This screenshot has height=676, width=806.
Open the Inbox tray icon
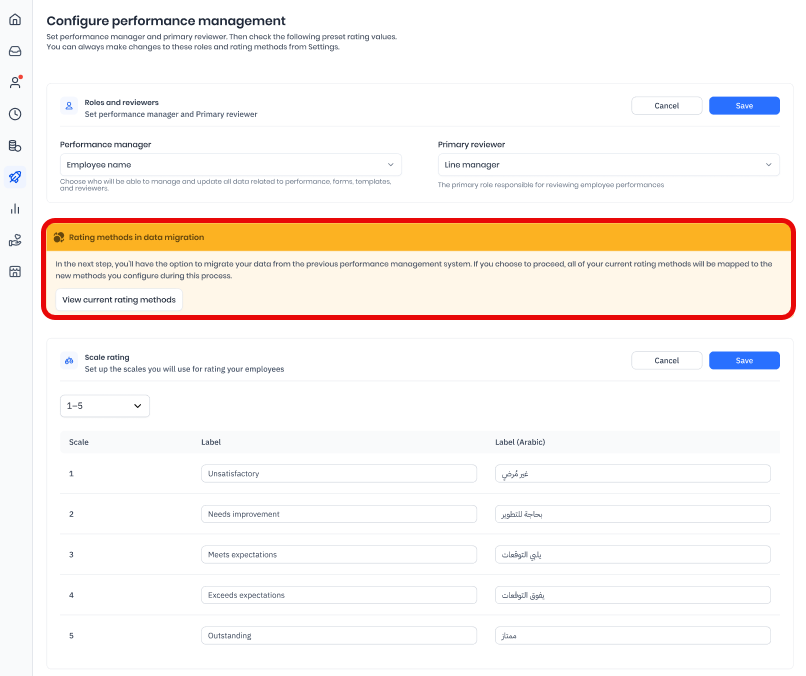pos(15,51)
